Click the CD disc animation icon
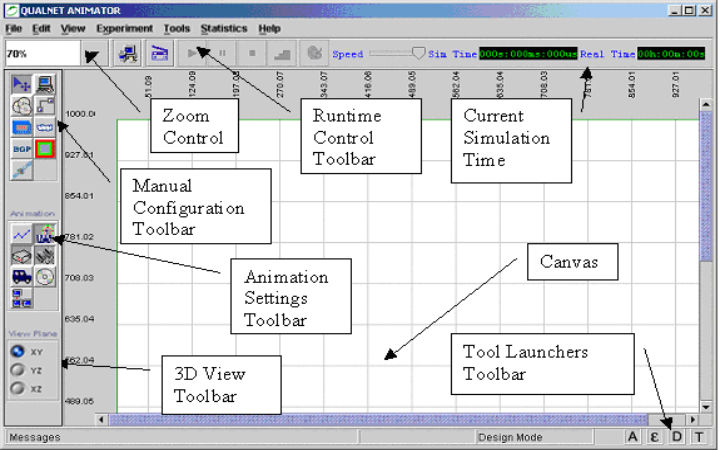 tap(45, 277)
